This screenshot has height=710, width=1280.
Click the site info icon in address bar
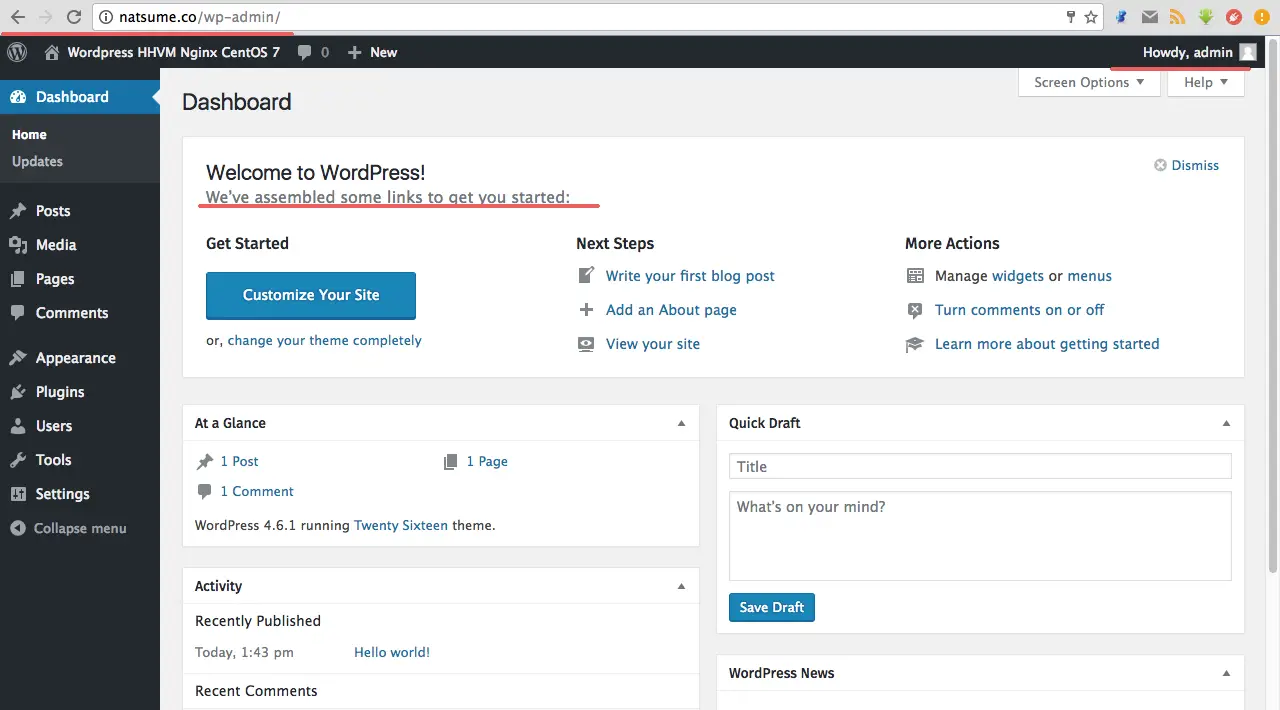tap(106, 17)
